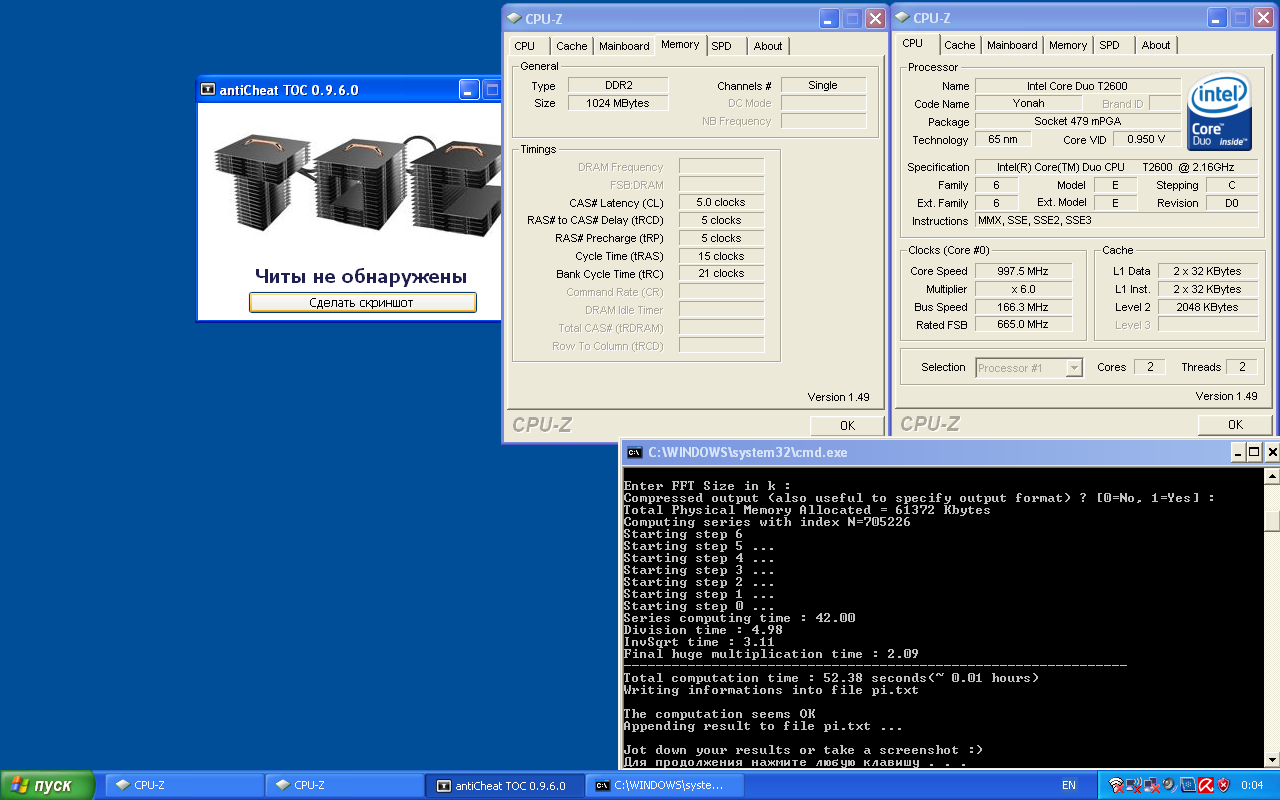Screen dimensions: 1280x800
Task: Open the Cache tab in Memory window
Action: pyautogui.click(x=571, y=46)
